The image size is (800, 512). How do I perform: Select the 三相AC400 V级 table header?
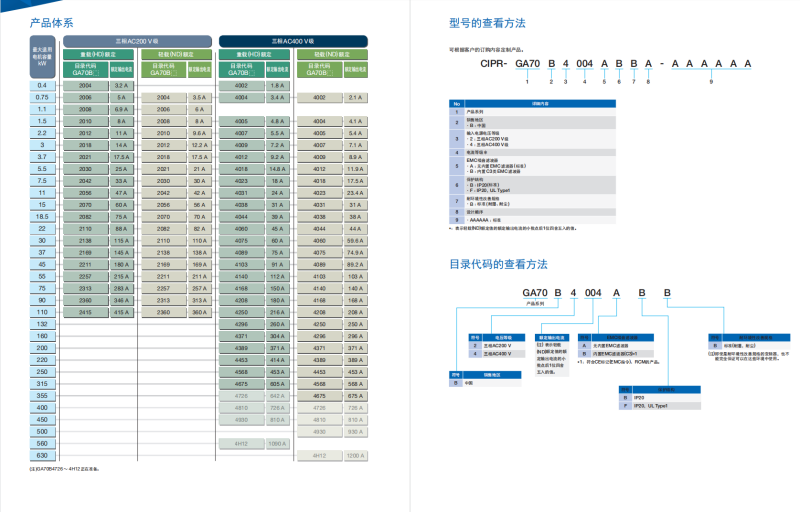point(293,41)
